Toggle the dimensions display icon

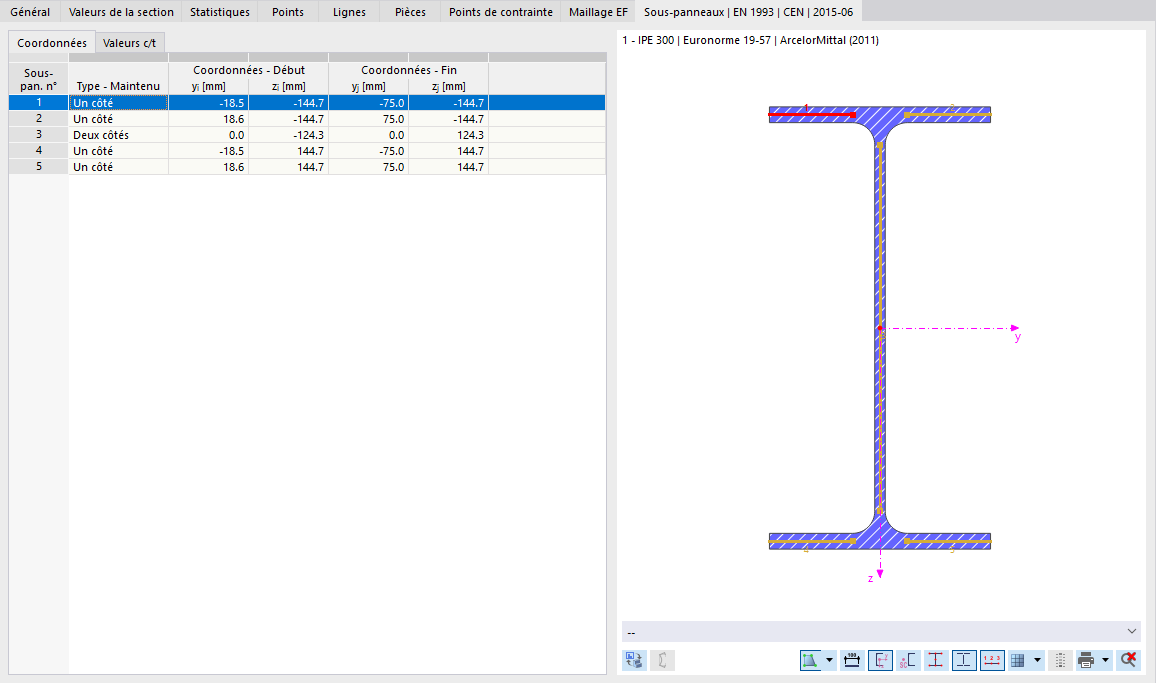pyautogui.click(x=852, y=660)
